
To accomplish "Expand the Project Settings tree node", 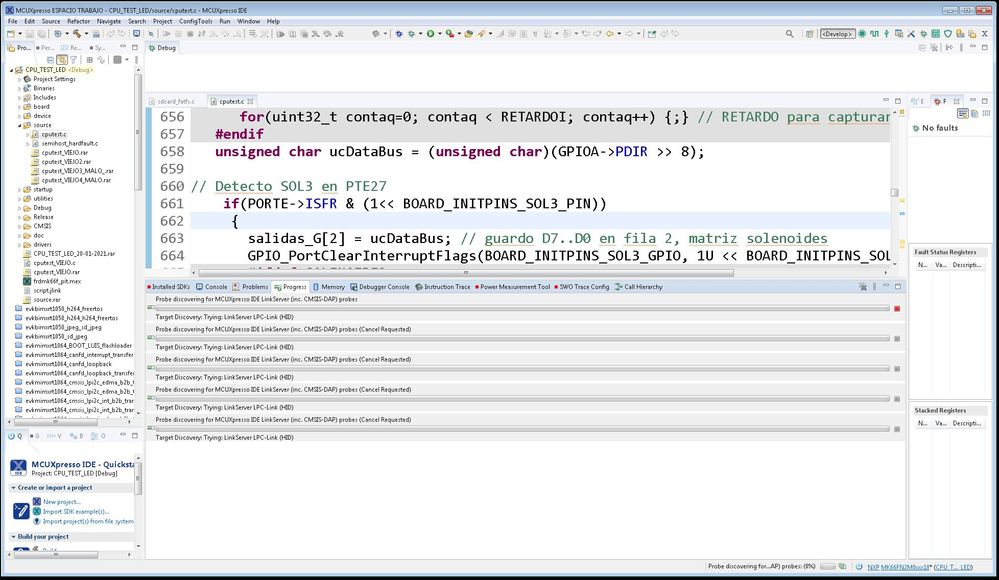I will (20, 80).
